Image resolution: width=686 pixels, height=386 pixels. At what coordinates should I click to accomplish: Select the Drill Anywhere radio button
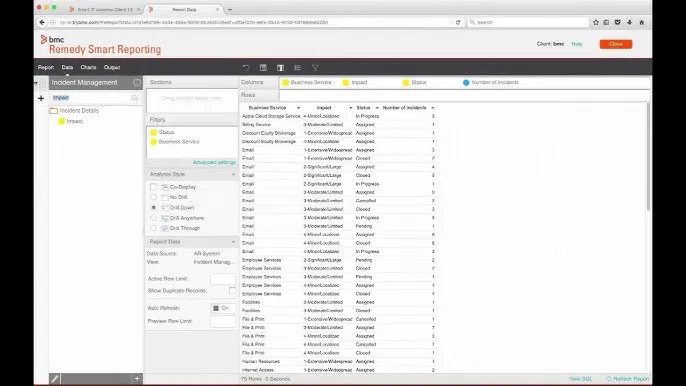(x=153, y=218)
